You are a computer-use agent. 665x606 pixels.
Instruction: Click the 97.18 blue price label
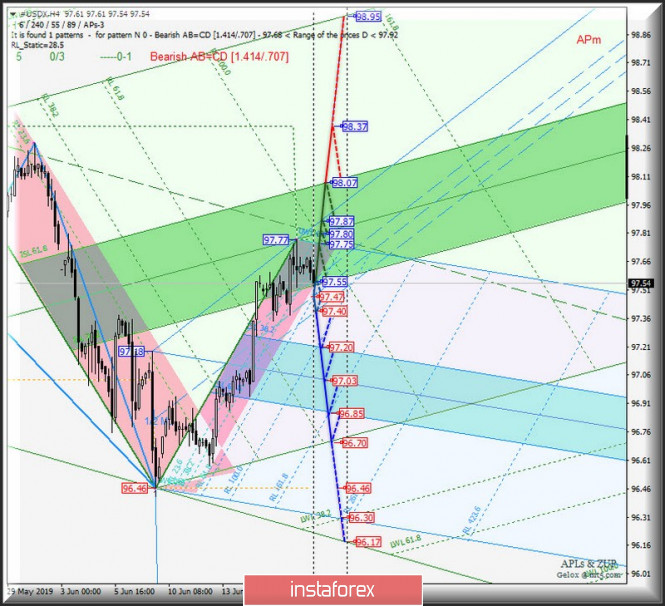click(x=131, y=352)
